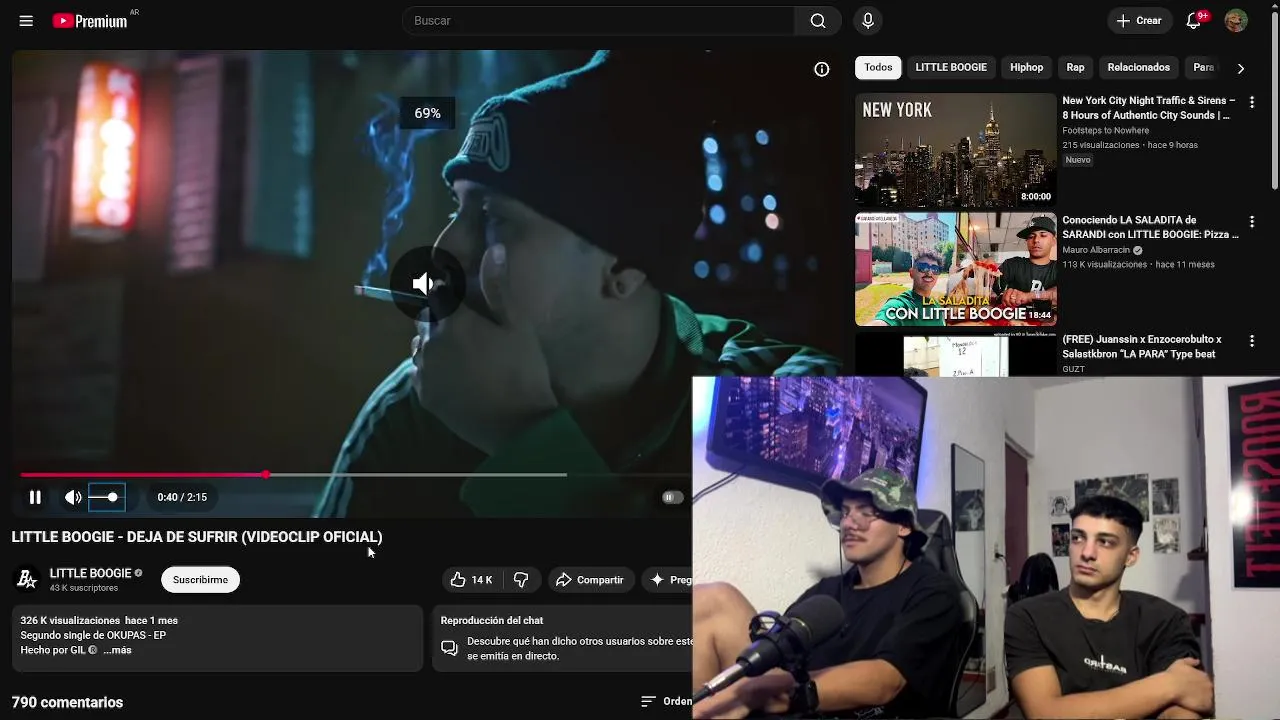Dislike the video
The width and height of the screenshot is (1280, 720).
521,580
